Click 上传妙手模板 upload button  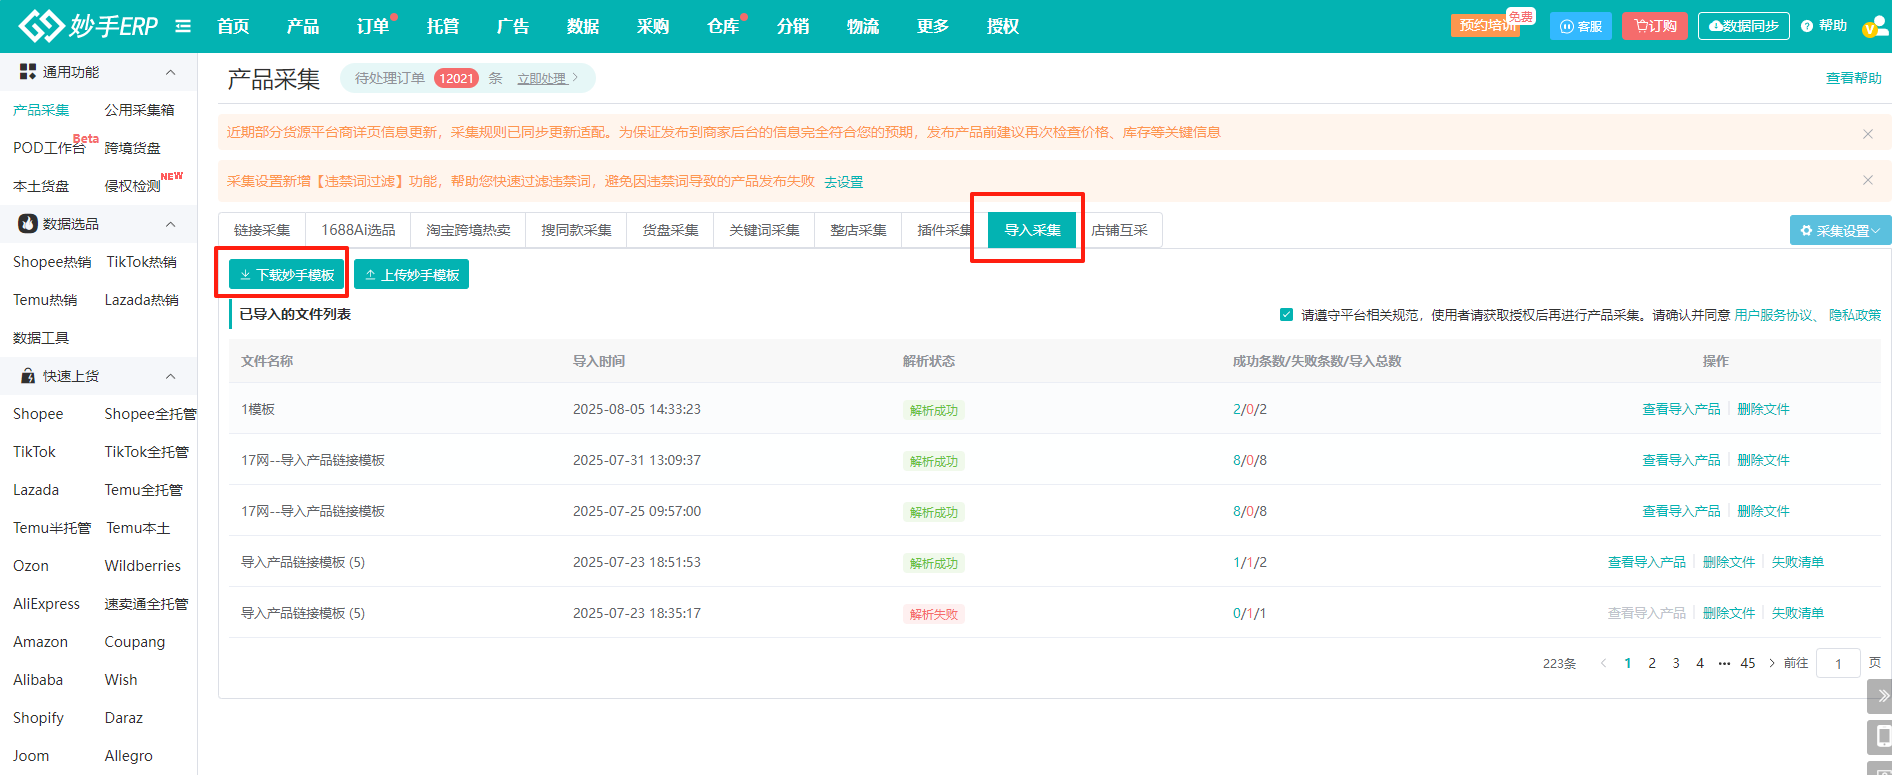point(411,275)
